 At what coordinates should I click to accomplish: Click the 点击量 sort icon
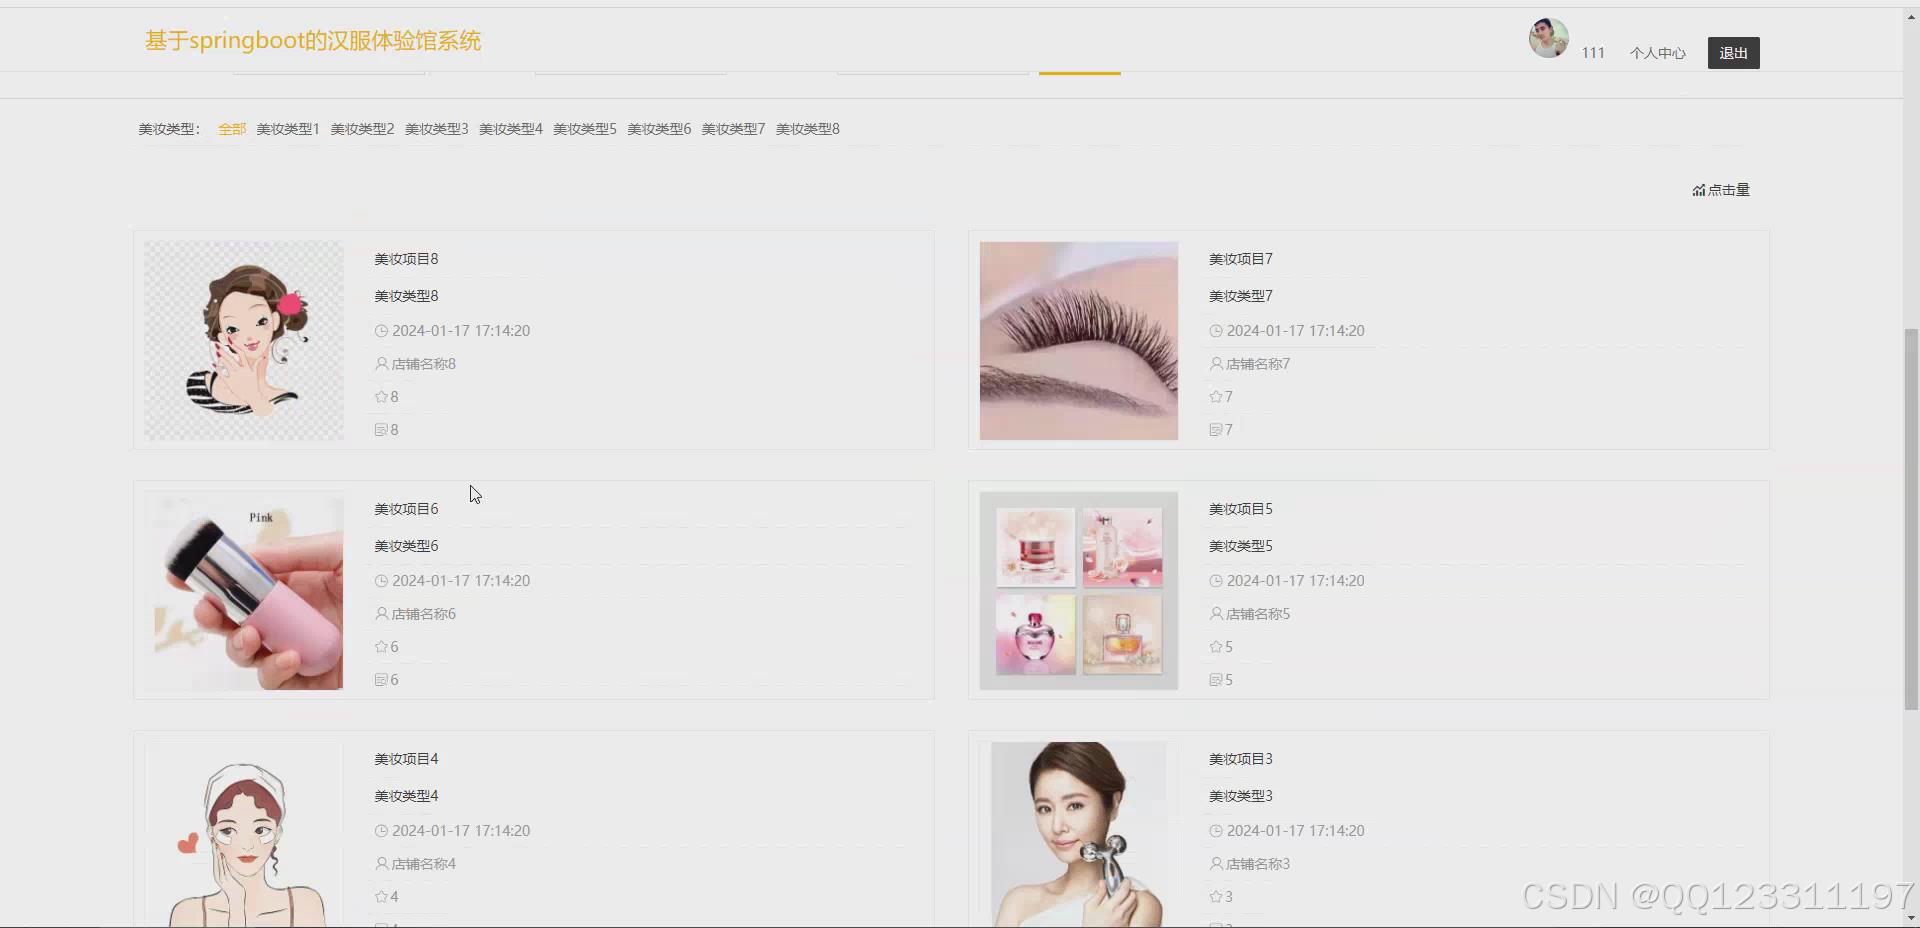click(x=1700, y=189)
